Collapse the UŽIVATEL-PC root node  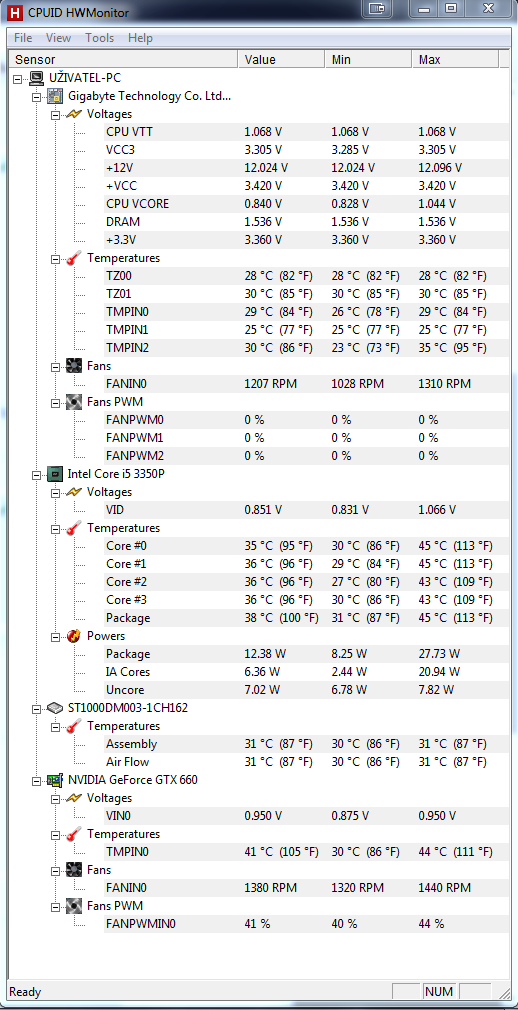coord(17,79)
